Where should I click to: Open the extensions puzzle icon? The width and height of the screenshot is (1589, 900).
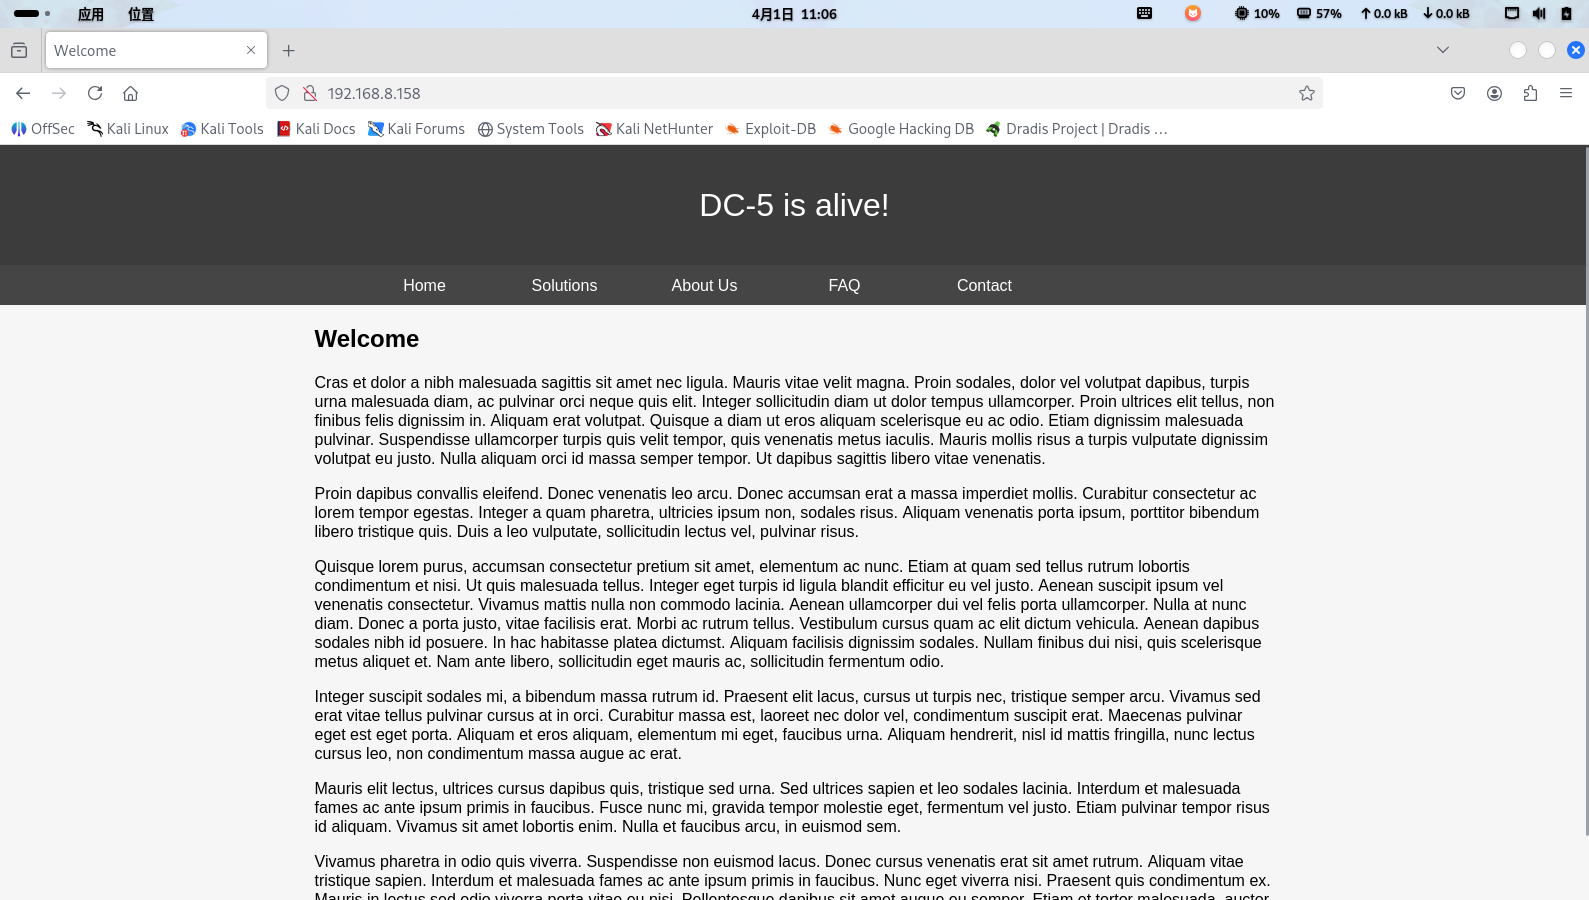coord(1530,93)
